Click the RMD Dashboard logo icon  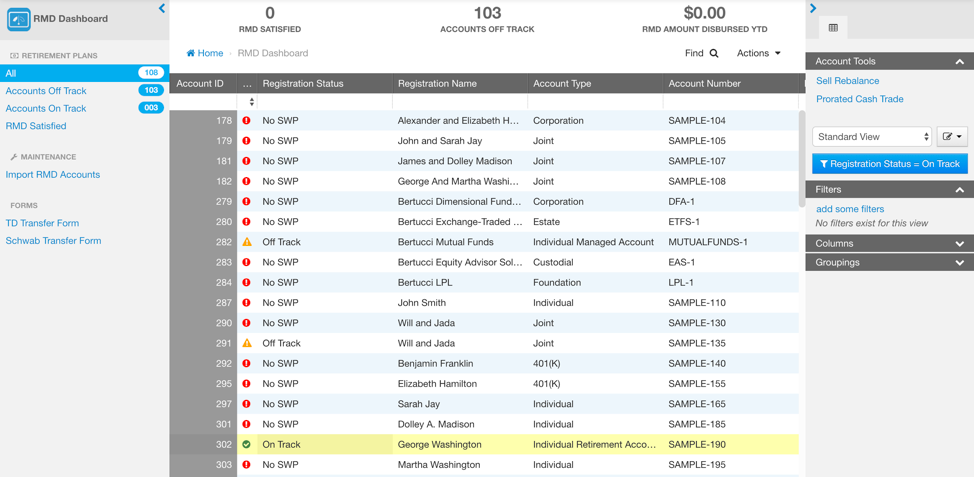(x=19, y=19)
